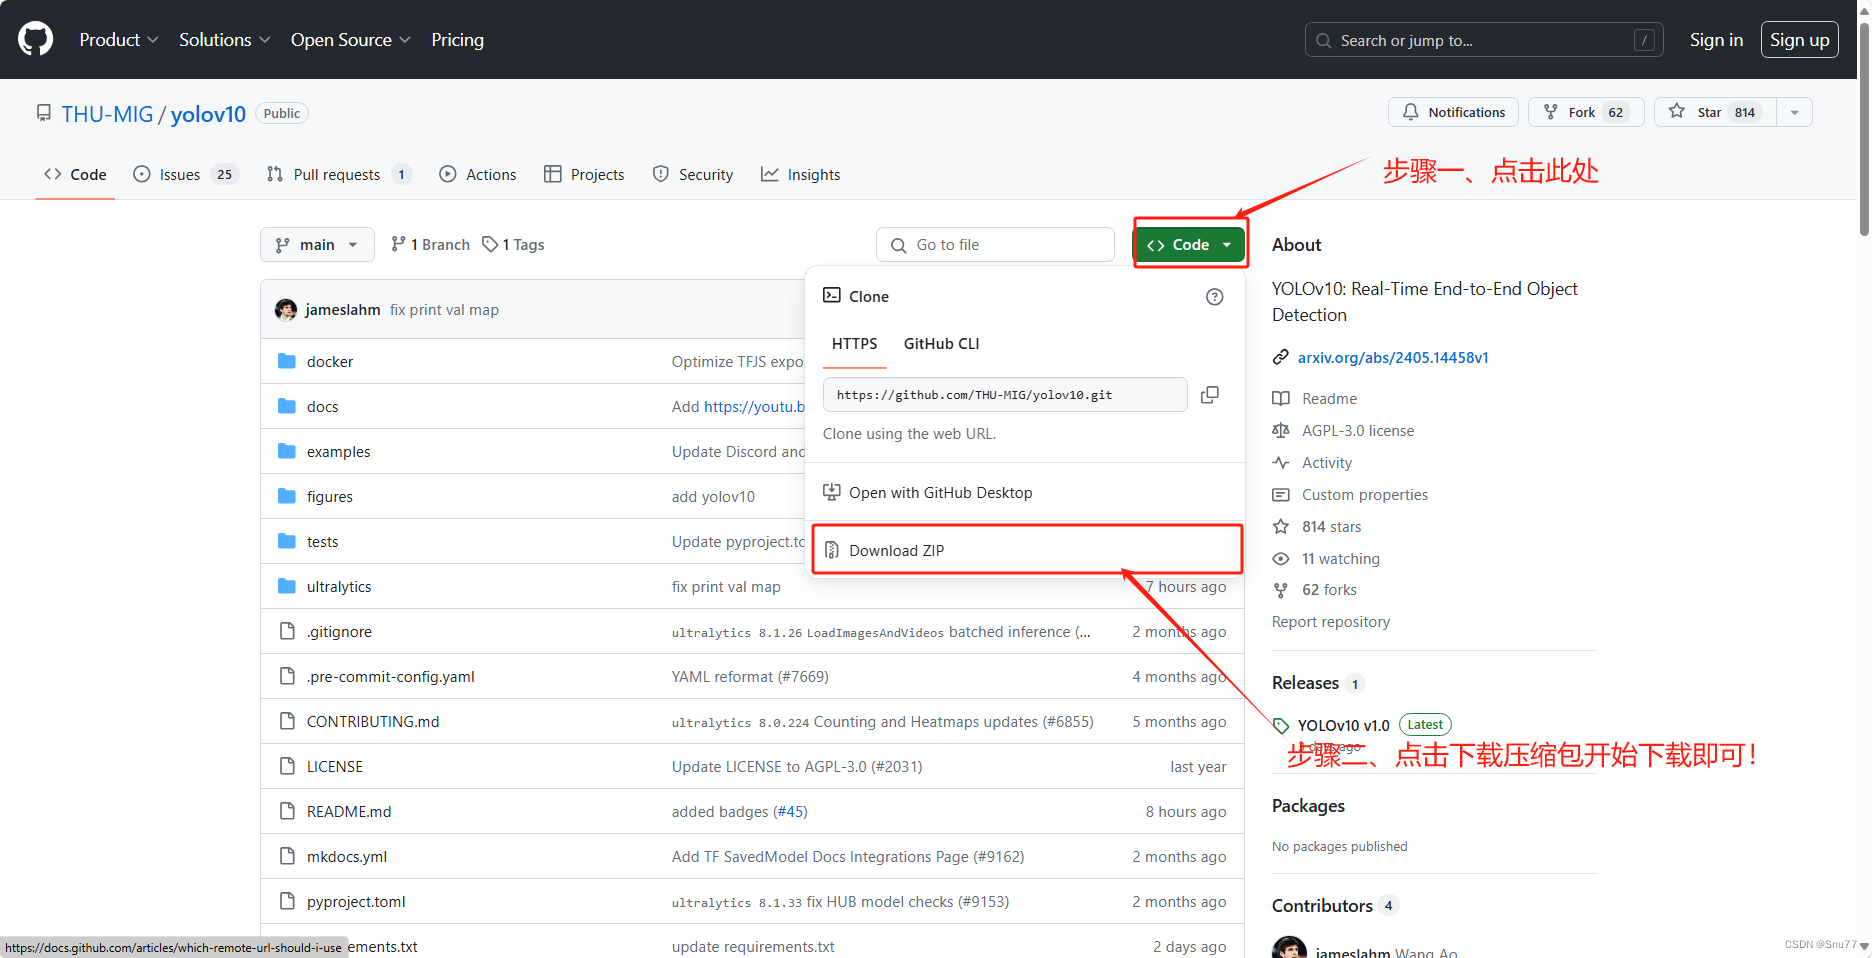1872x958 pixels.
Task: Open the tests folder
Action: point(322,542)
